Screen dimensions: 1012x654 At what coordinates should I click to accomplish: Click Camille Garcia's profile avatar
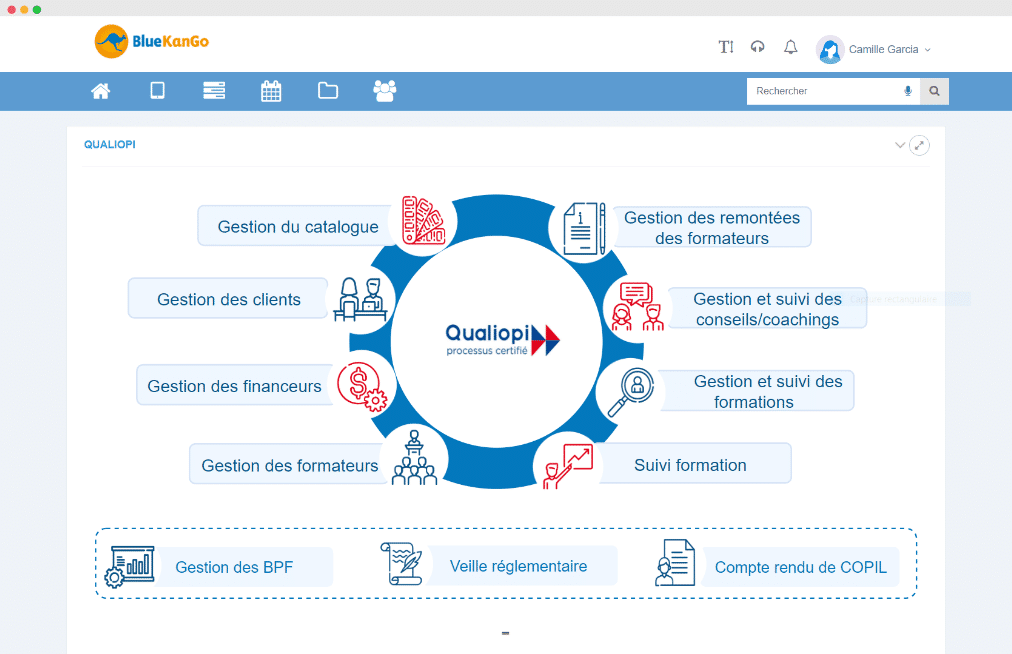click(x=830, y=50)
